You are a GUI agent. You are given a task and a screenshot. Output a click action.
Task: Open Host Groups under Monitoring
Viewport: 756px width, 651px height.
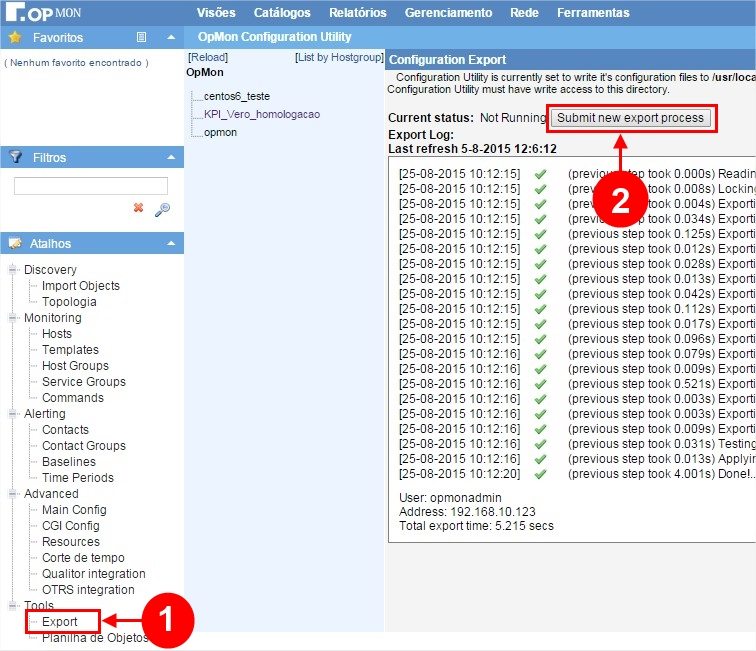75,366
